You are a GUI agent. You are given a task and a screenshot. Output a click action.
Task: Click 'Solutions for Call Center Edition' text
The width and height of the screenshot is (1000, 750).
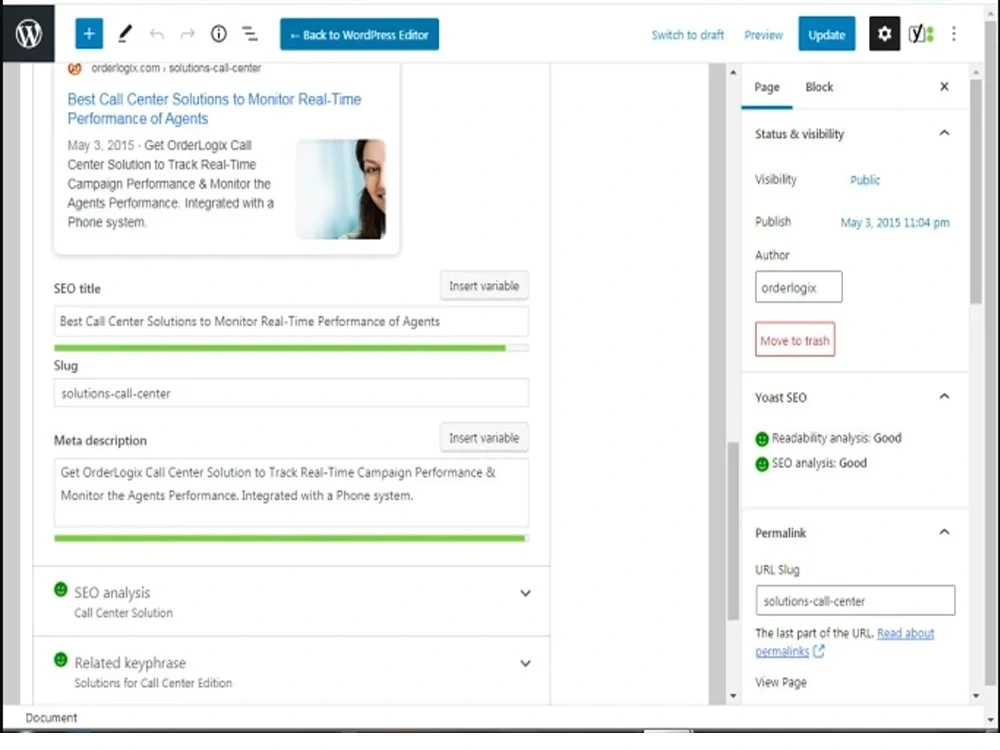point(153,683)
